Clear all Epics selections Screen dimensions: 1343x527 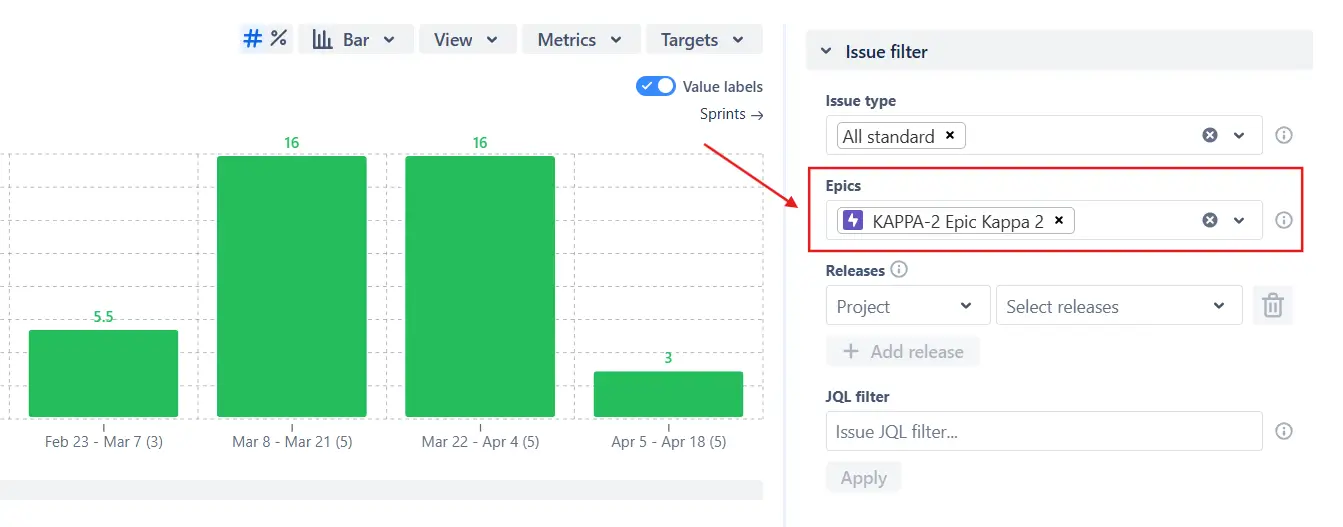click(1210, 220)
